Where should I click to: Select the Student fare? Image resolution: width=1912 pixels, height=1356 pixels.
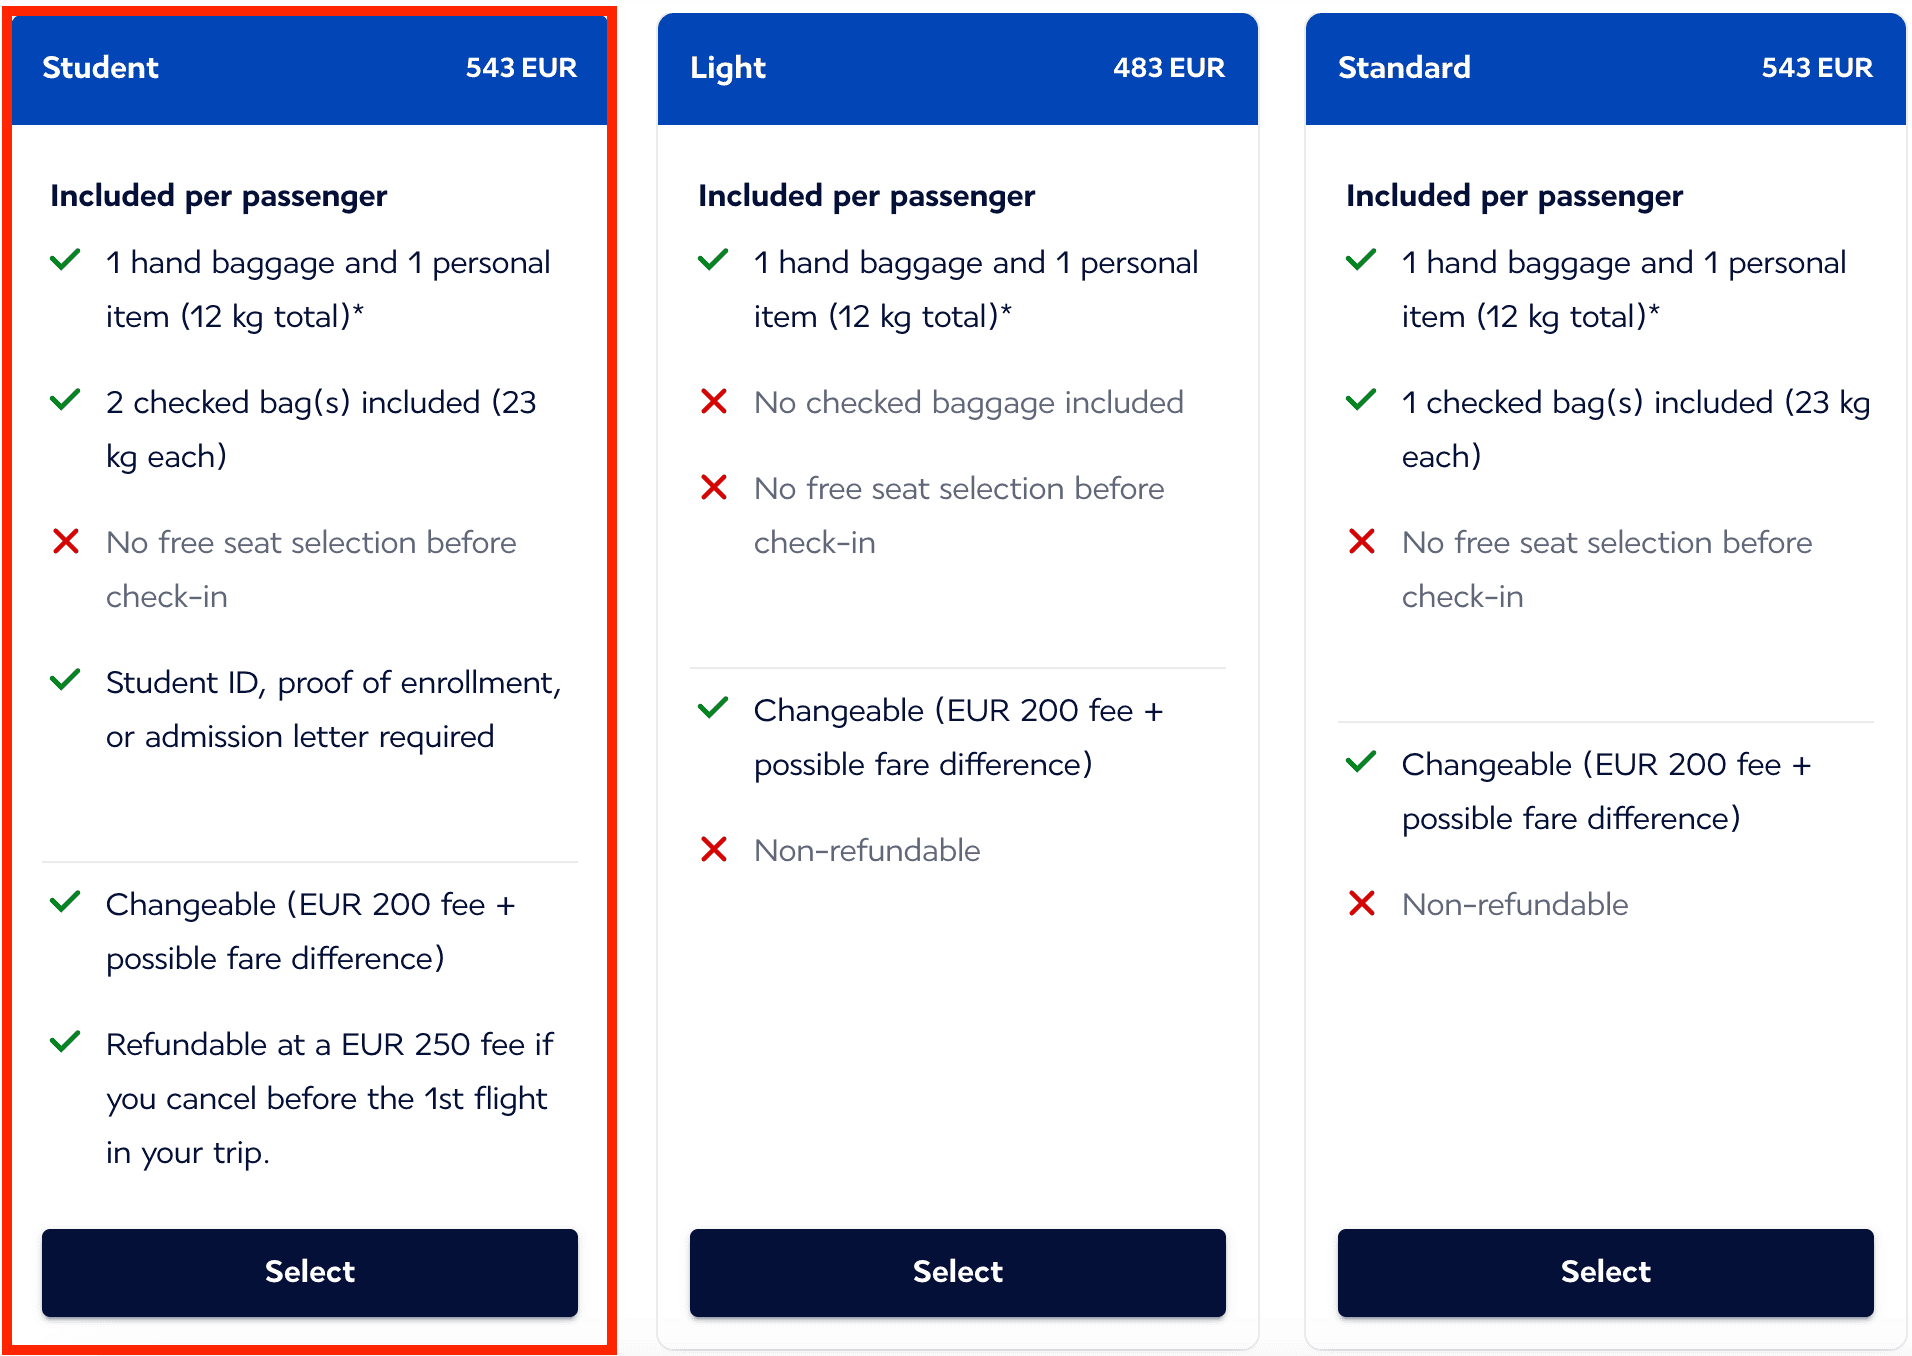[309, 1271]
